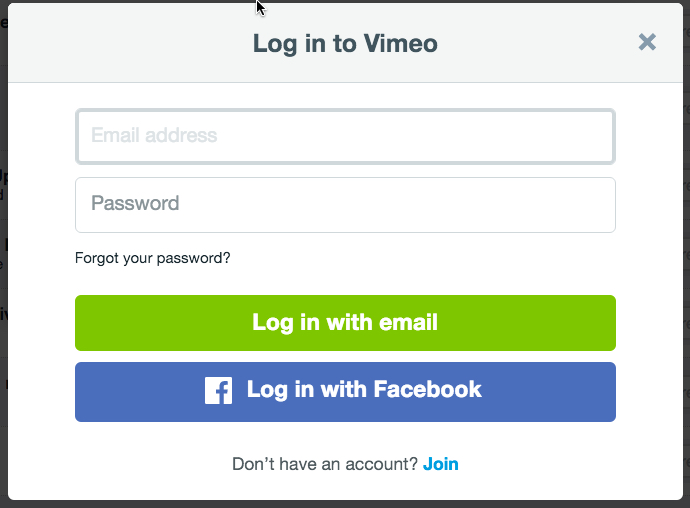This screenshot has height=508, width=690.
Task: Click the Log in to Vimeo heading
Action: 345,43
